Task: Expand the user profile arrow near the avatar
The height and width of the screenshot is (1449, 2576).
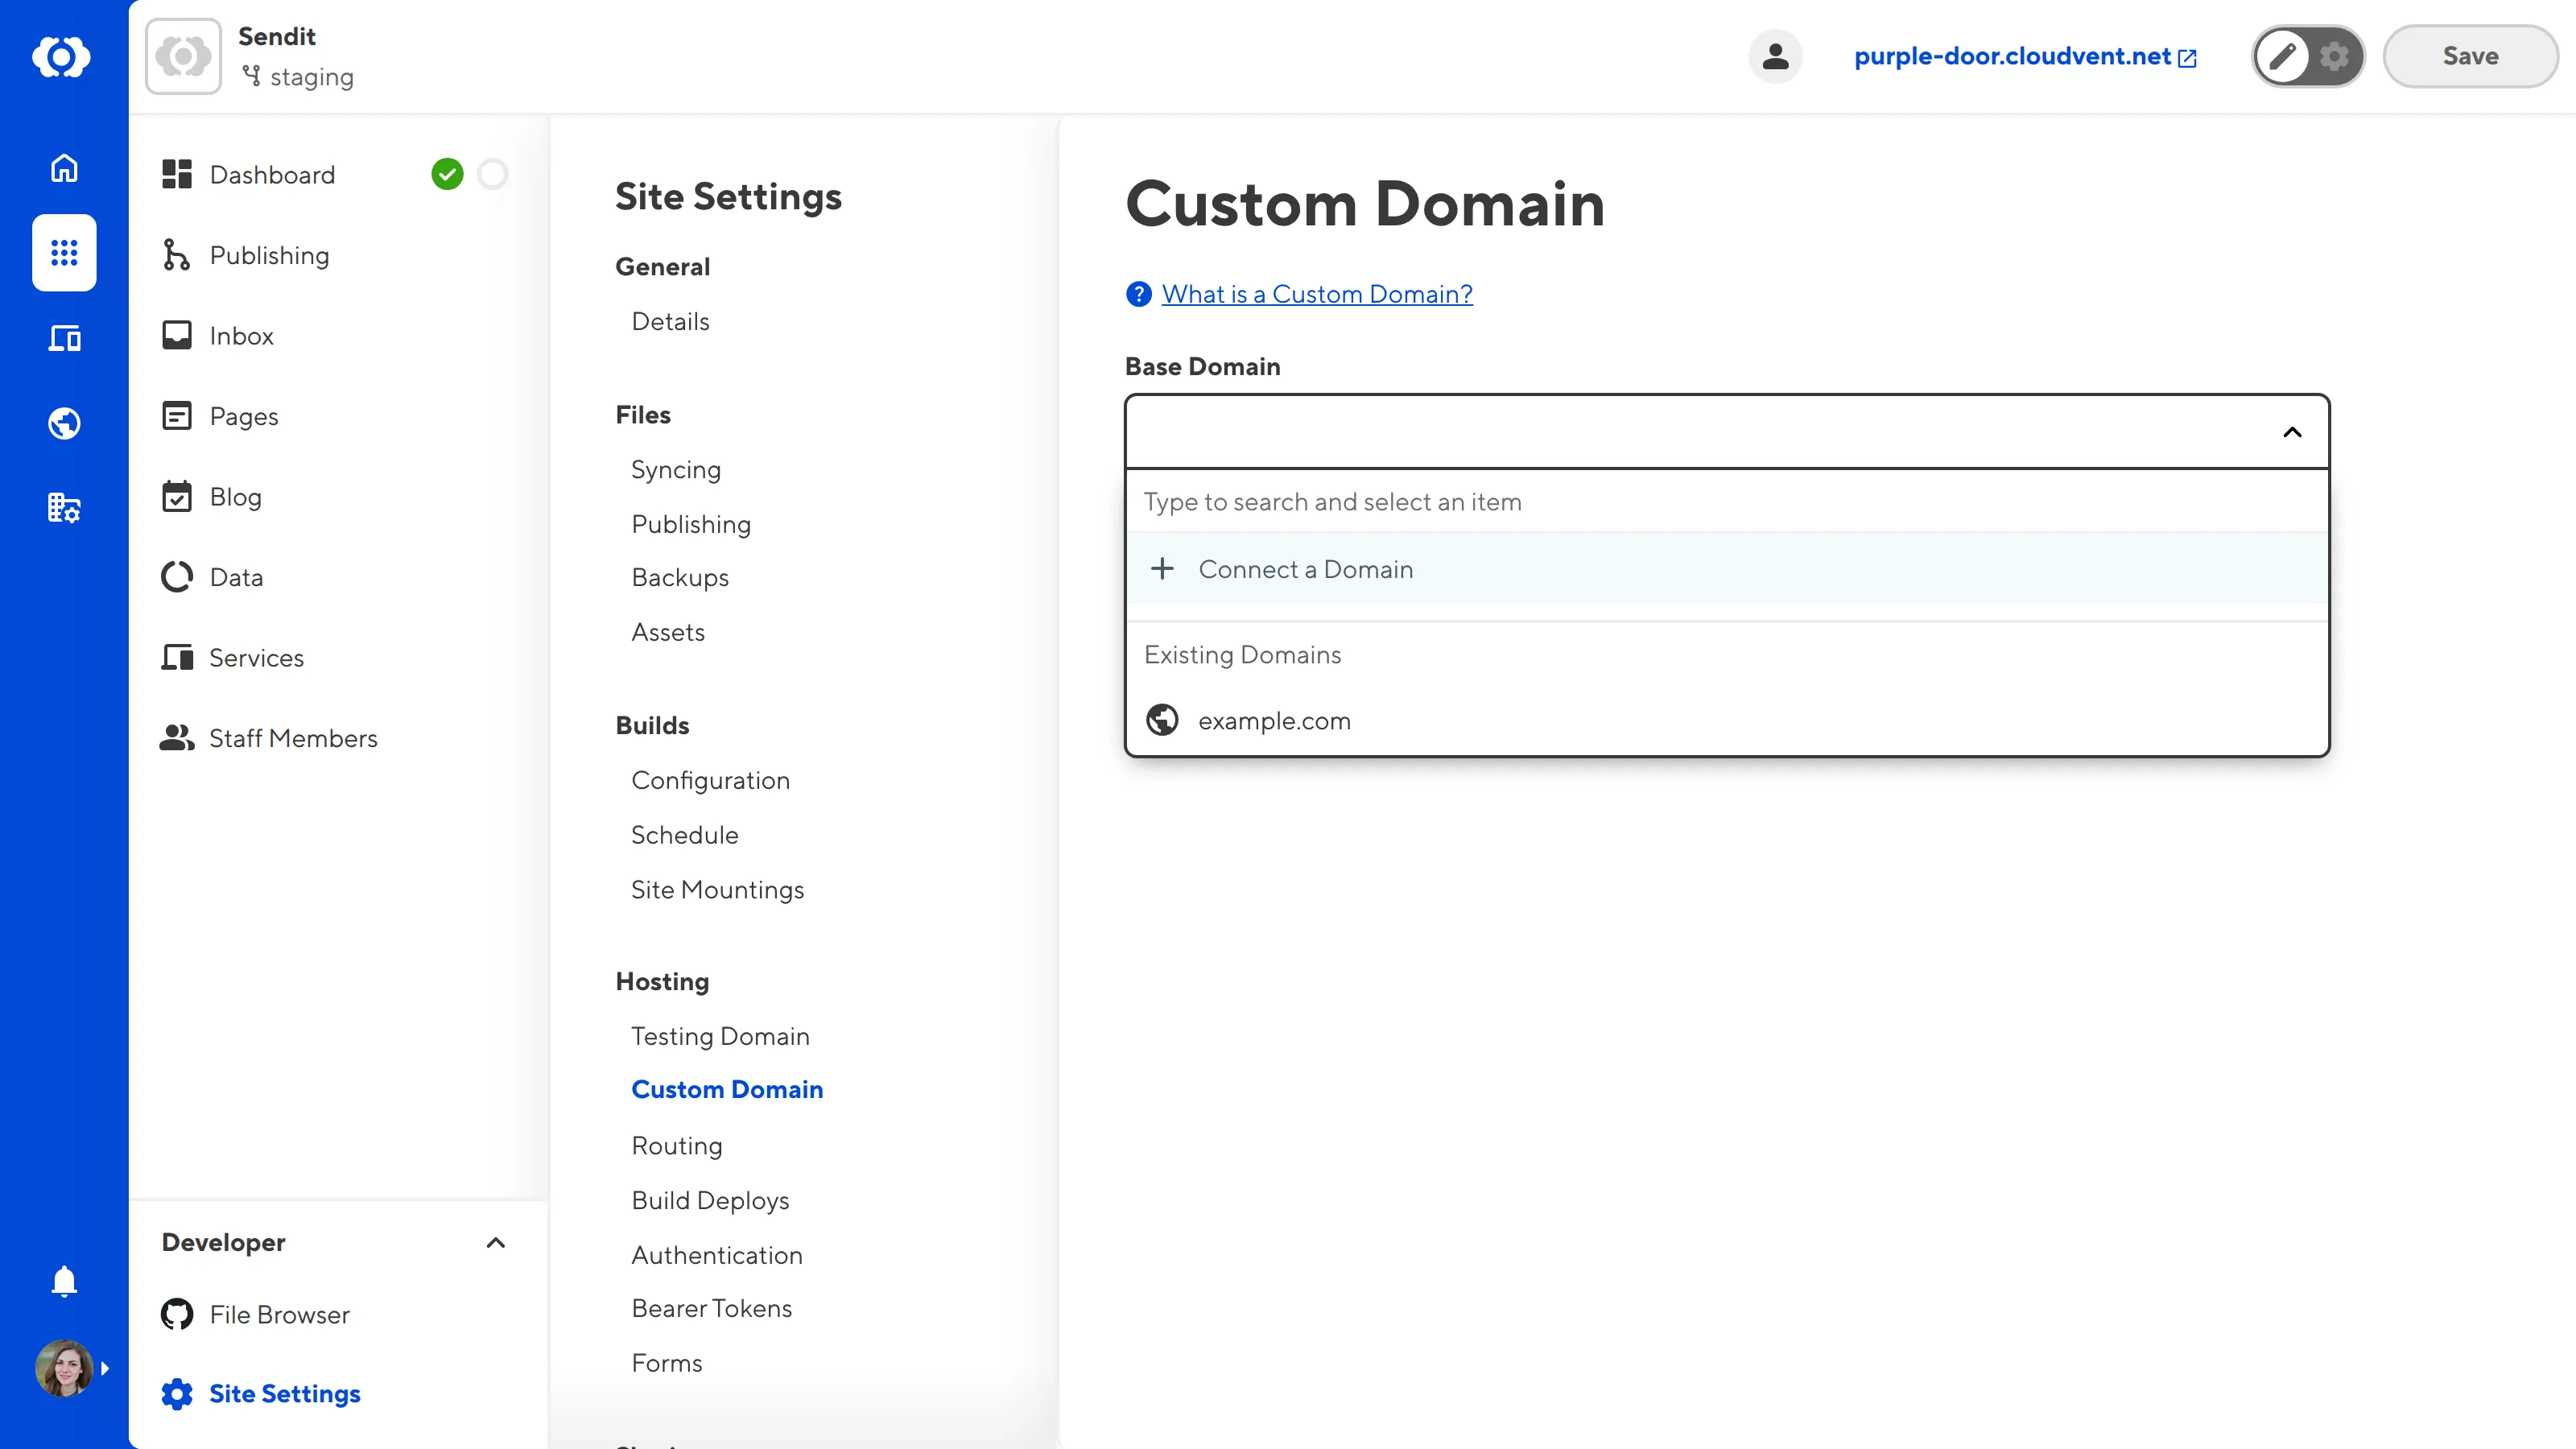Action: click(106, 1368)
